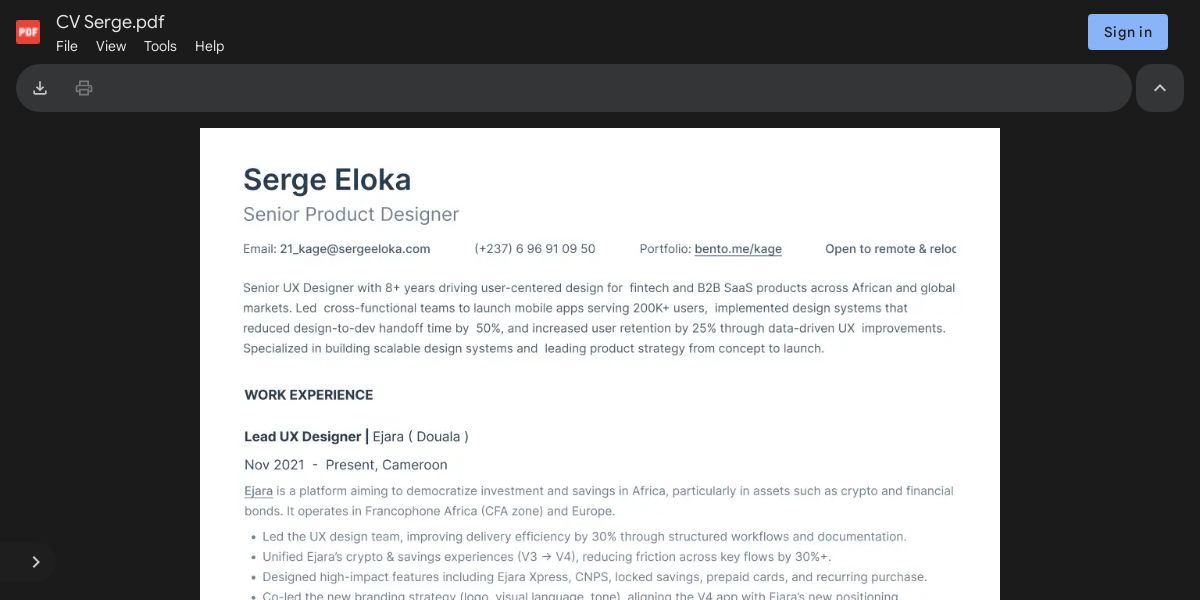Click the print icon
This screenshot has width=1200, height=600.
point(84,88)
